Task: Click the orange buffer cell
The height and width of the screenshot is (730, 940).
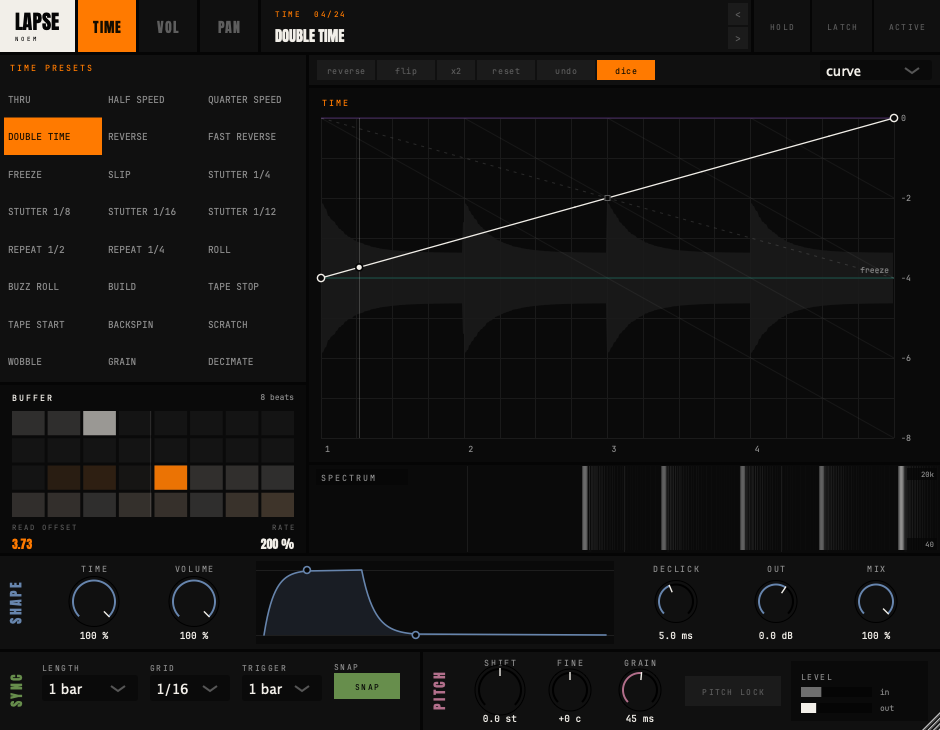Action: (171, 478)
